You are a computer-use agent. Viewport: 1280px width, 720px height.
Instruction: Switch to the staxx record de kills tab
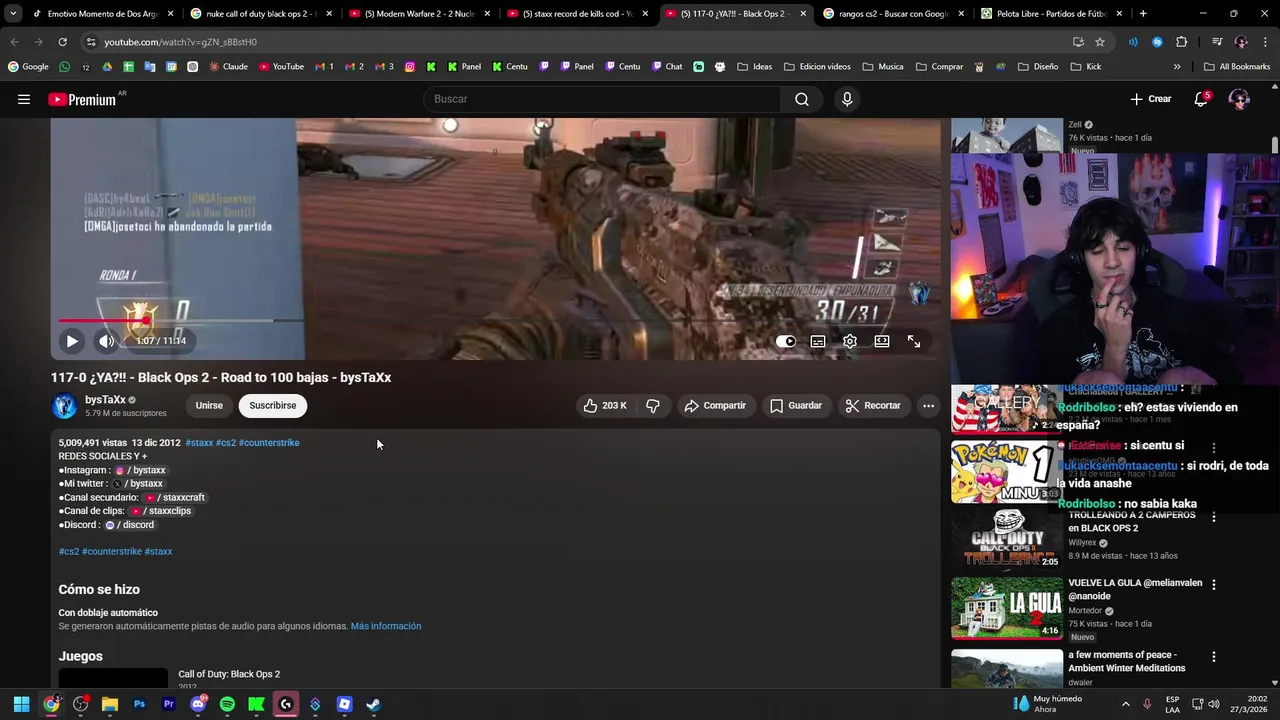tap(577, 14)
